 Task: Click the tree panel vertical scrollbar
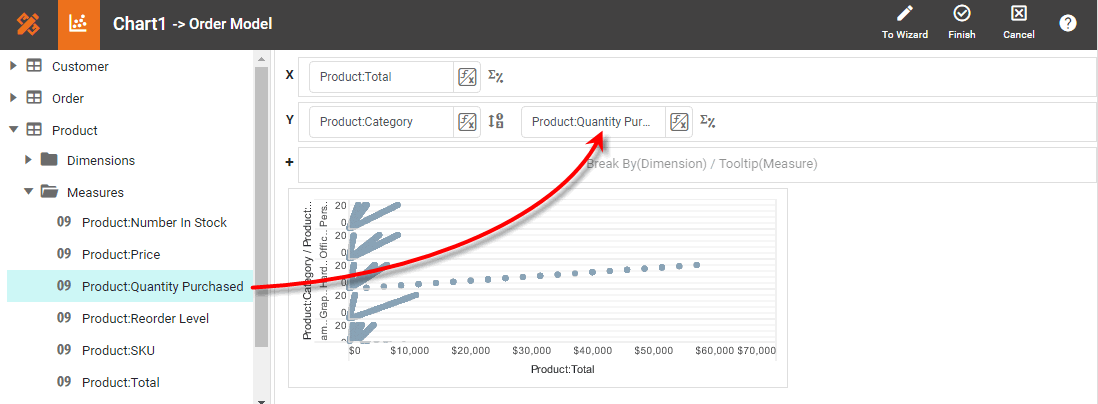pyautogui.click(x=262, y=200)
